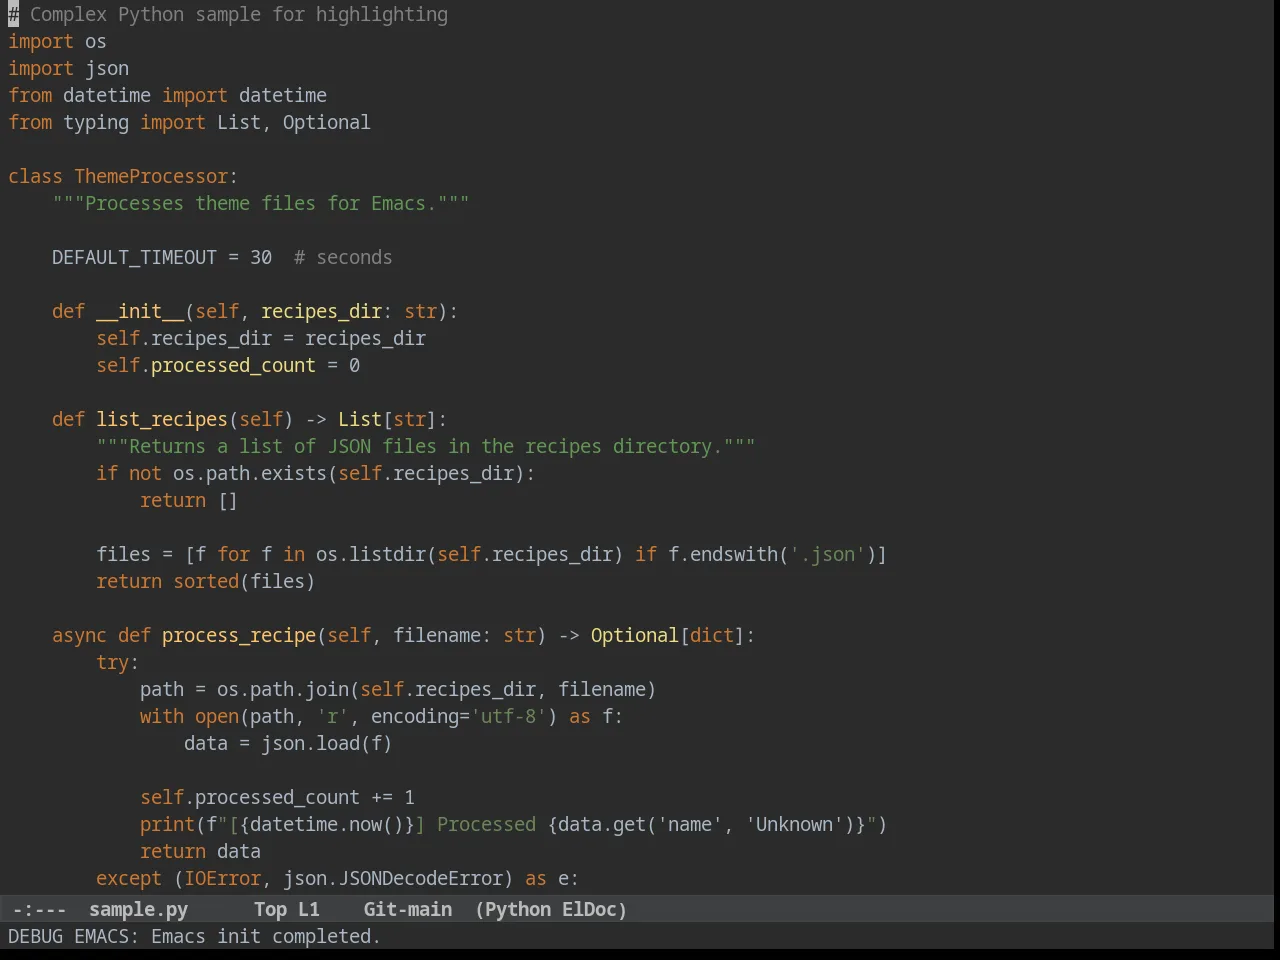Click 'sorted' in the return sorted(files) line
Viewport: 1280px width, 960px height.
206,581
